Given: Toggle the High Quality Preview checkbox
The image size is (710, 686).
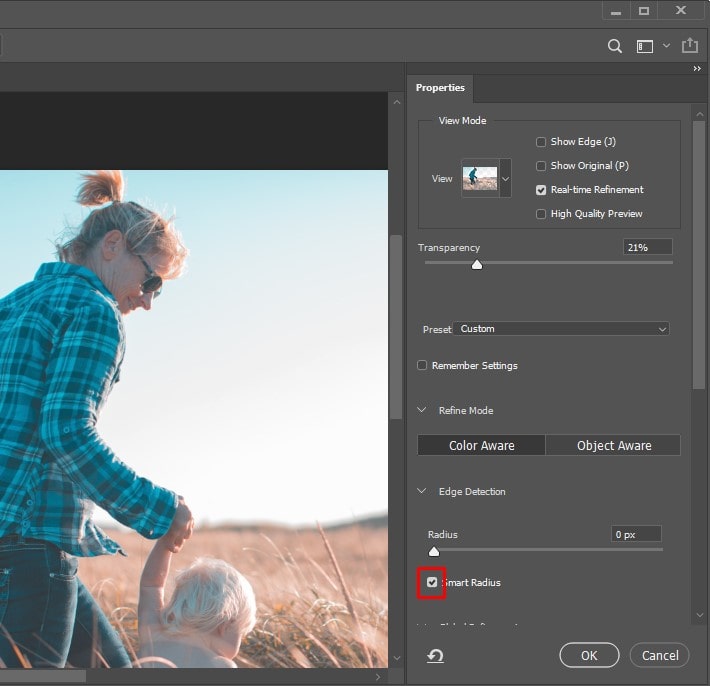Looking at the screenshot, I should tap(541, 214).
